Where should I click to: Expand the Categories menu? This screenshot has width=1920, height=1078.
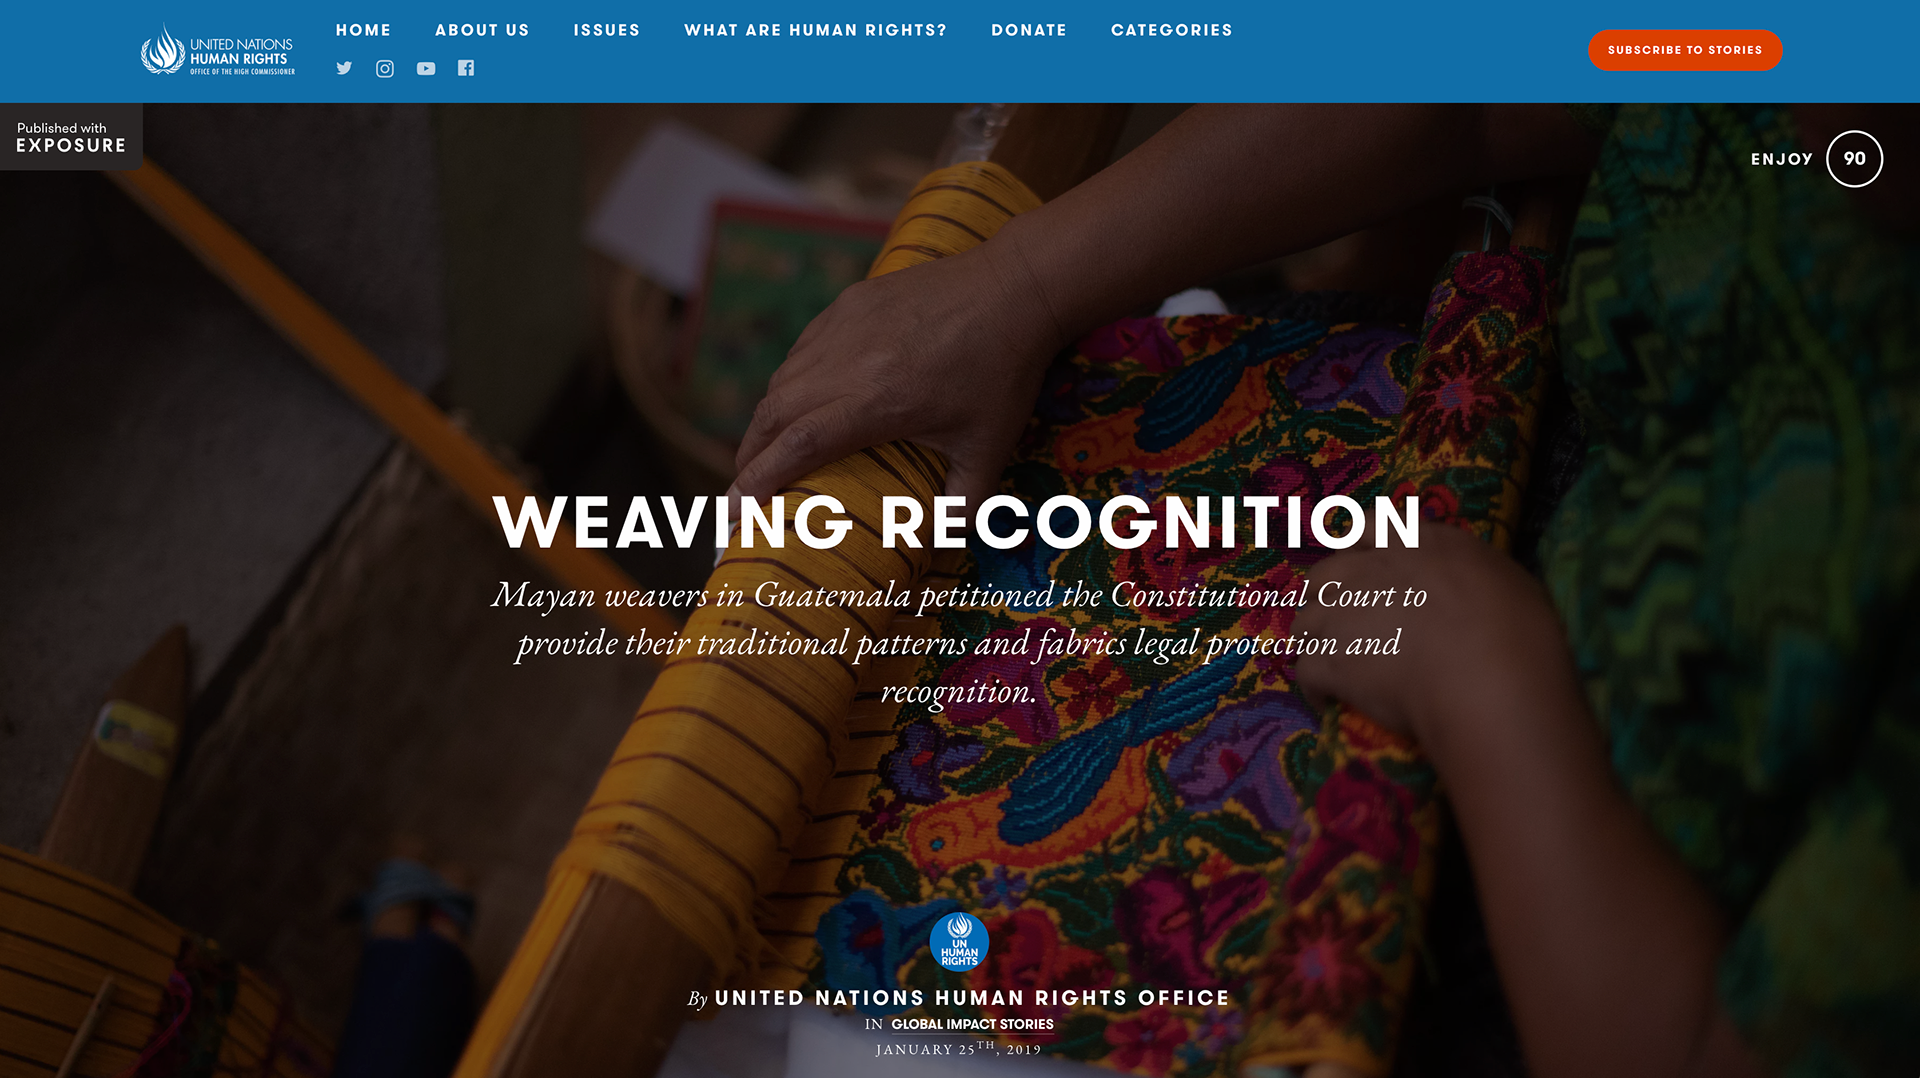[x=1171, y=30]
